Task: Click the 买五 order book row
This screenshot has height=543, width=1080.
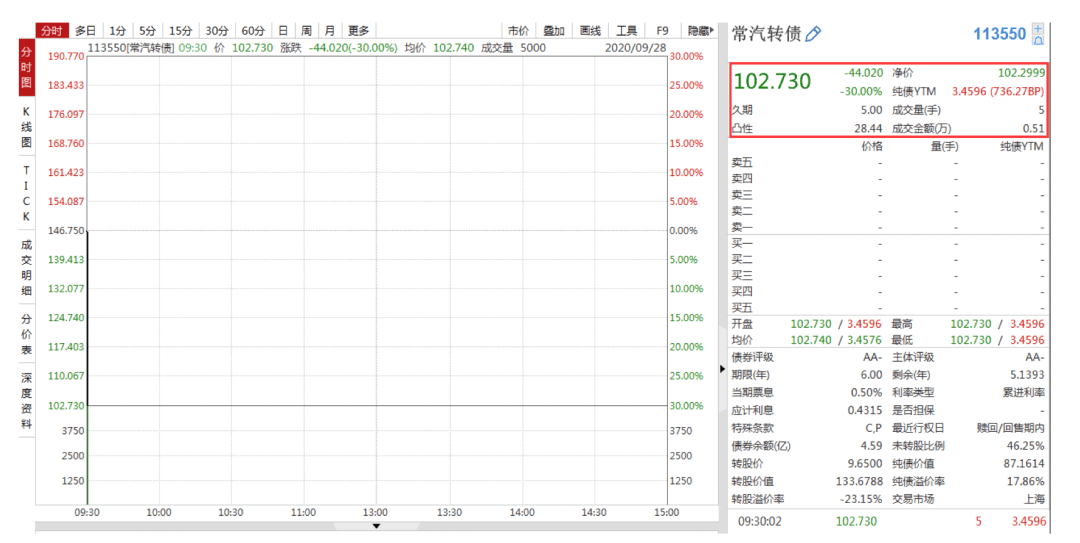Action: pyautogui.click(x=889, y=307)
